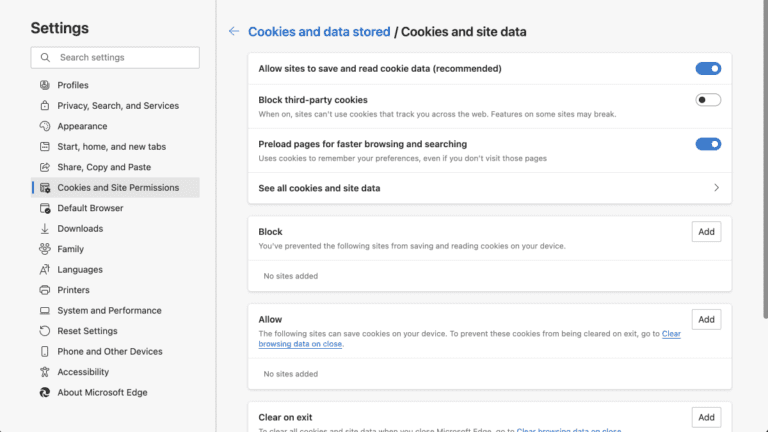Go back using the left arrow
The height and width of the screenshot is (432, 768).
point(234,32)
